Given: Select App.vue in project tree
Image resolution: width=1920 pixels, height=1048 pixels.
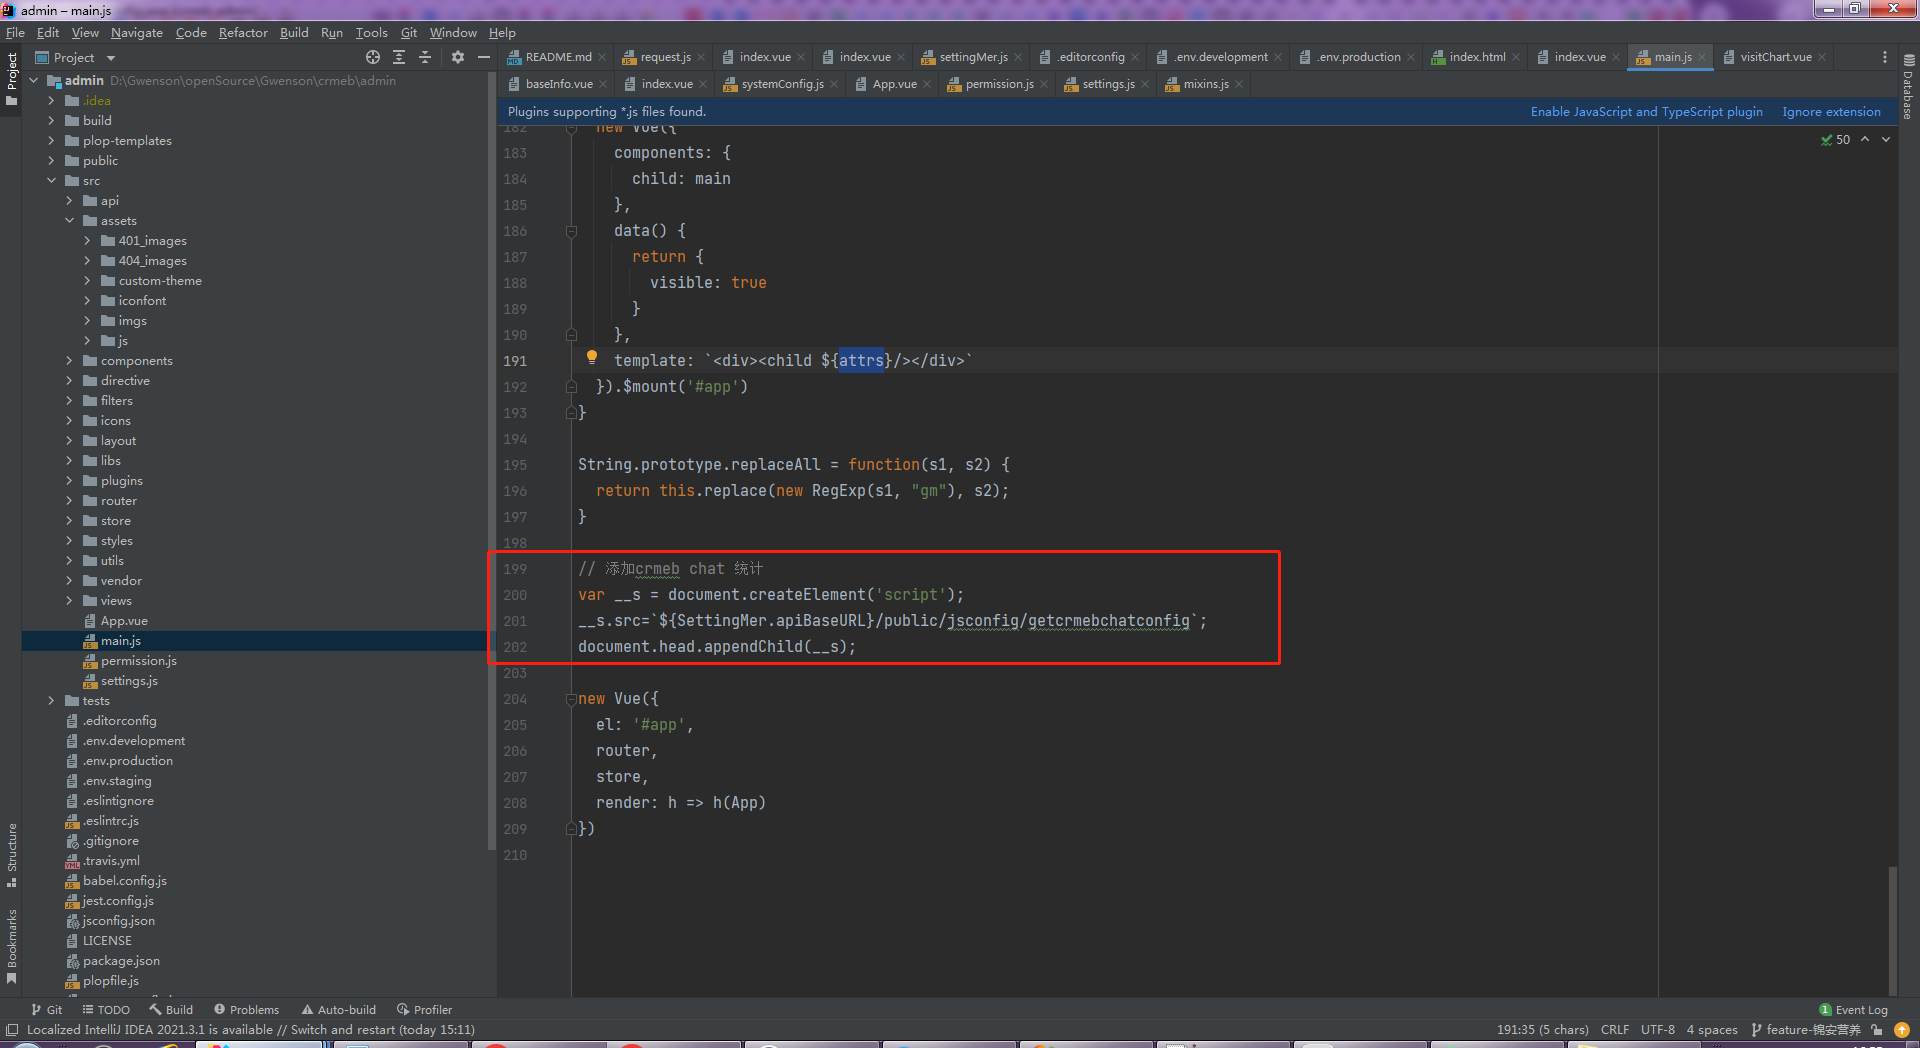Looking at the screenshot, I should tap(124, 621).
